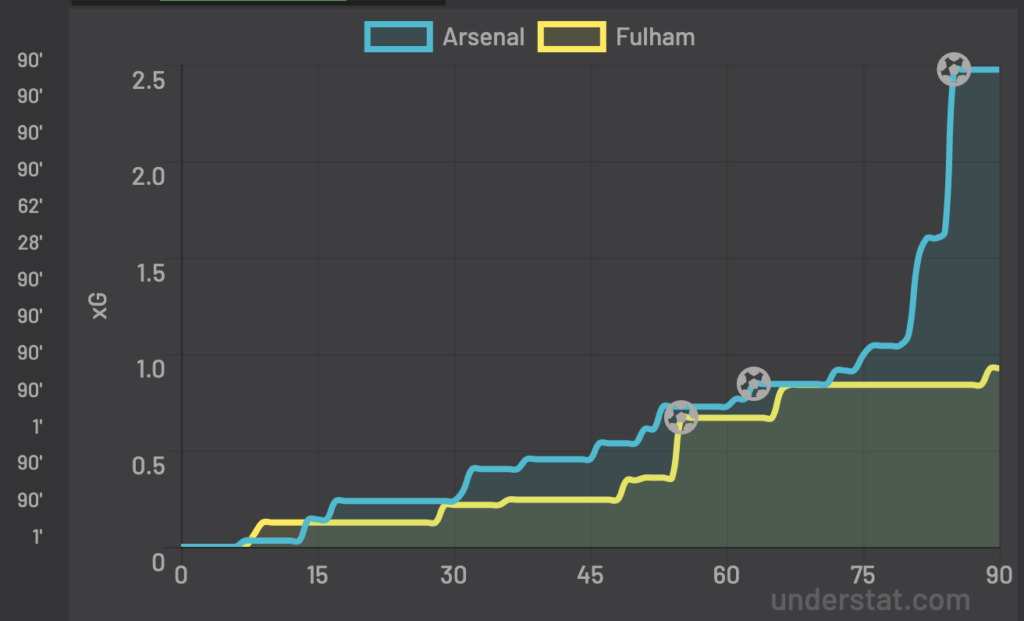Screen dimensions: 1024x621
Task: Click the goal ball marker near minute 63
Action: [754, 383]
